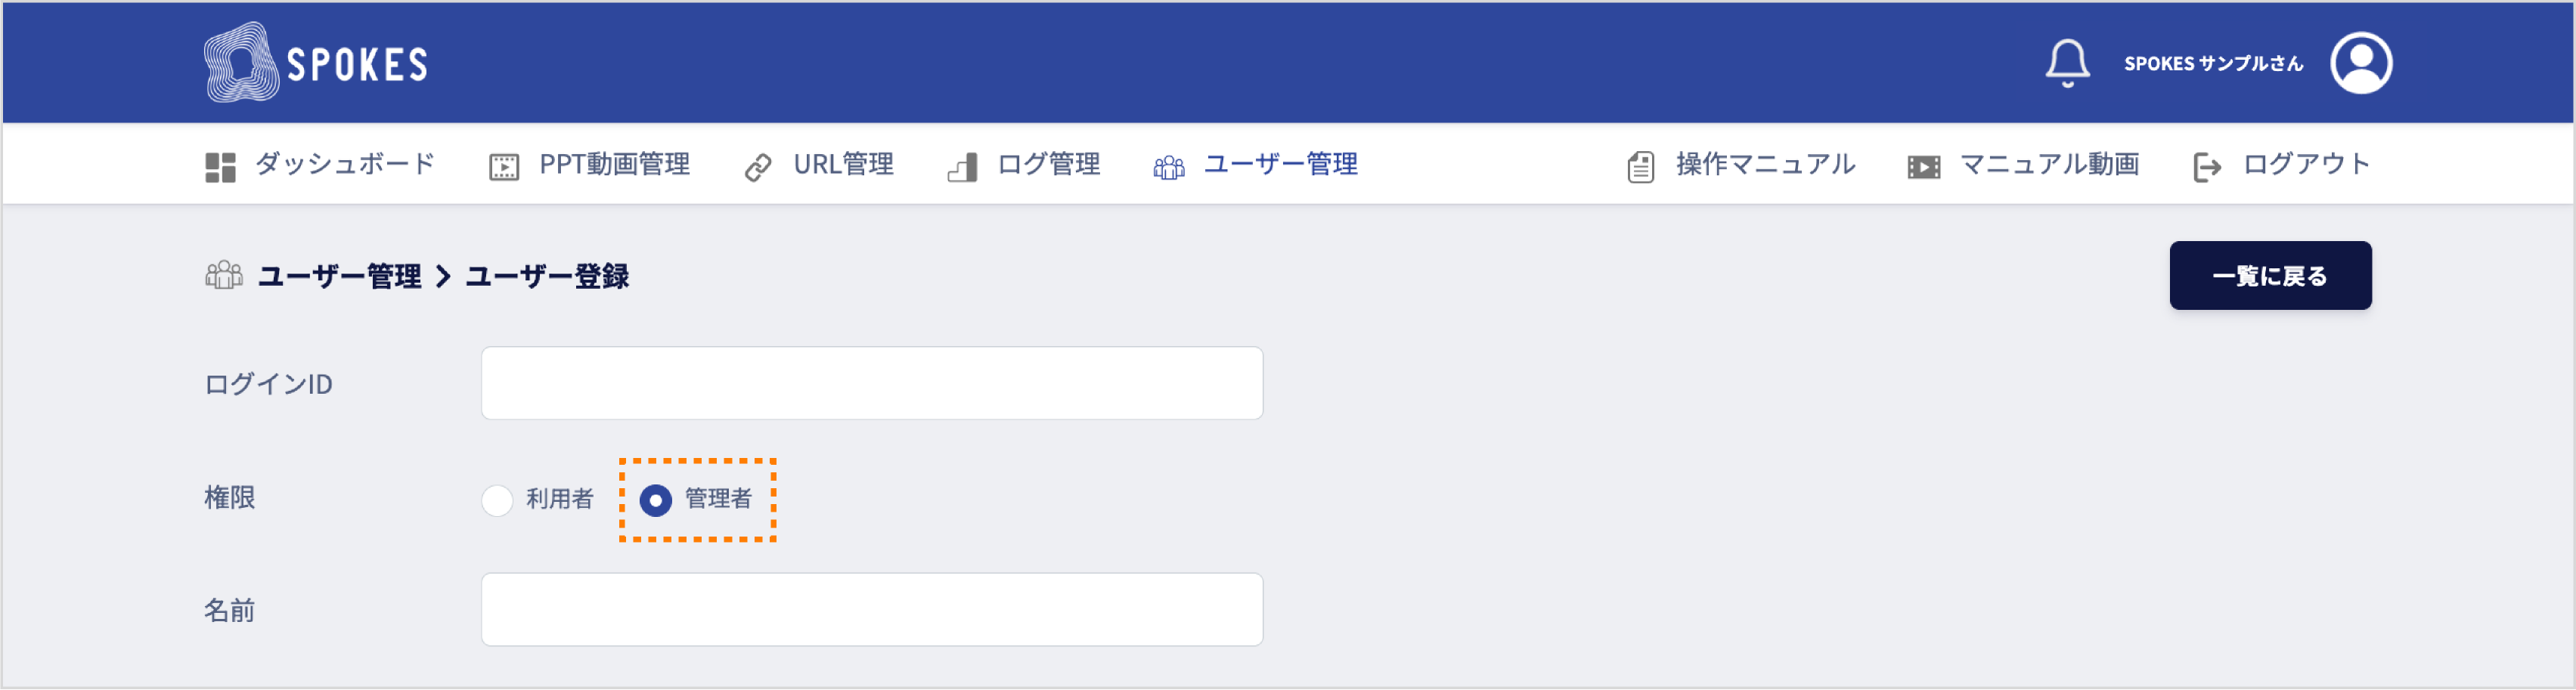Click the ログインID input field
This screenshot has width=2576, height=690.
coord(872,382)
